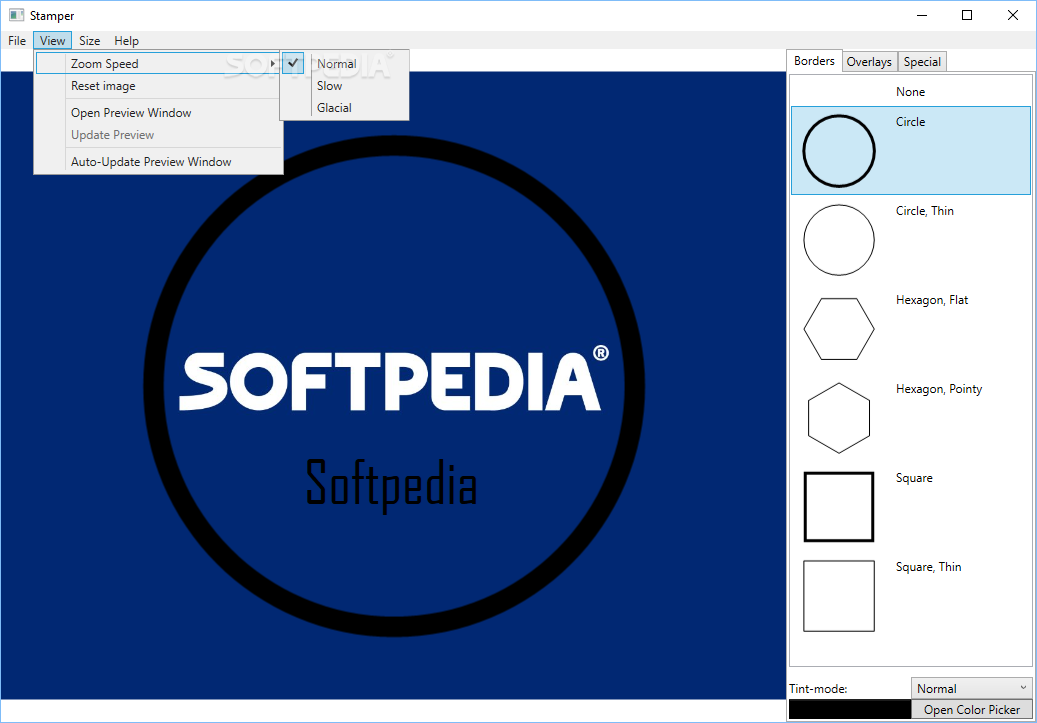The width and height of the screenshot is (1037, 723).
Task: Open the Tint-mode dropdown
Action: tap(971, 688)
